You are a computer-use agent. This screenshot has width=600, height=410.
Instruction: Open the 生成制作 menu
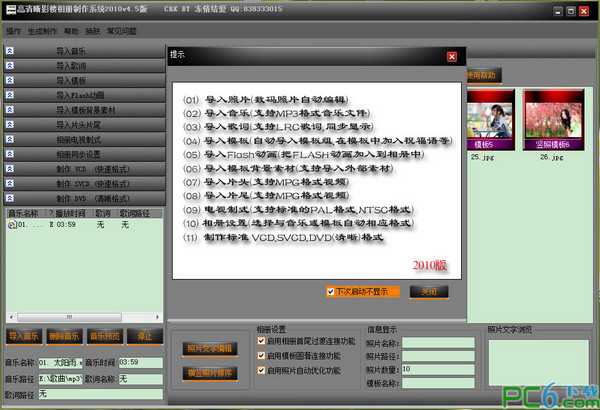[41, 31]
